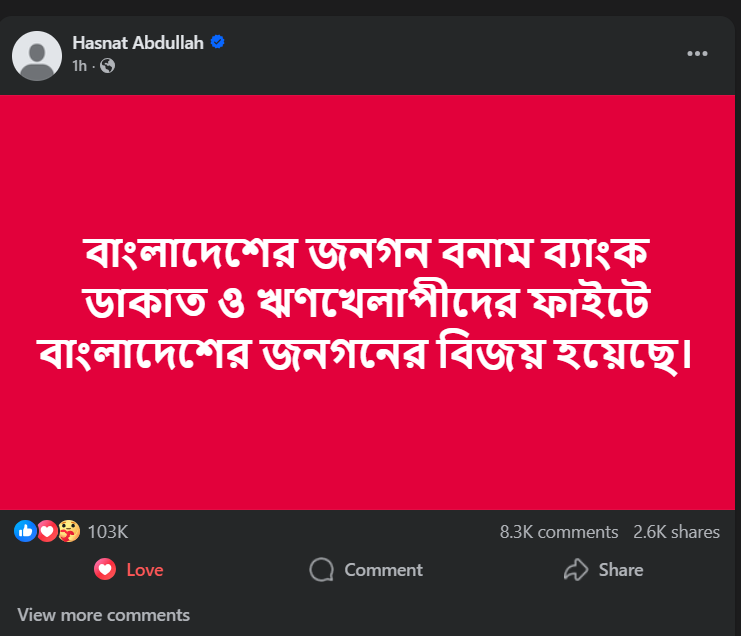The height and width of the screenshot is (636, 741).
Task: Show the 8.3K comments
Action: [x=558, y=532]
